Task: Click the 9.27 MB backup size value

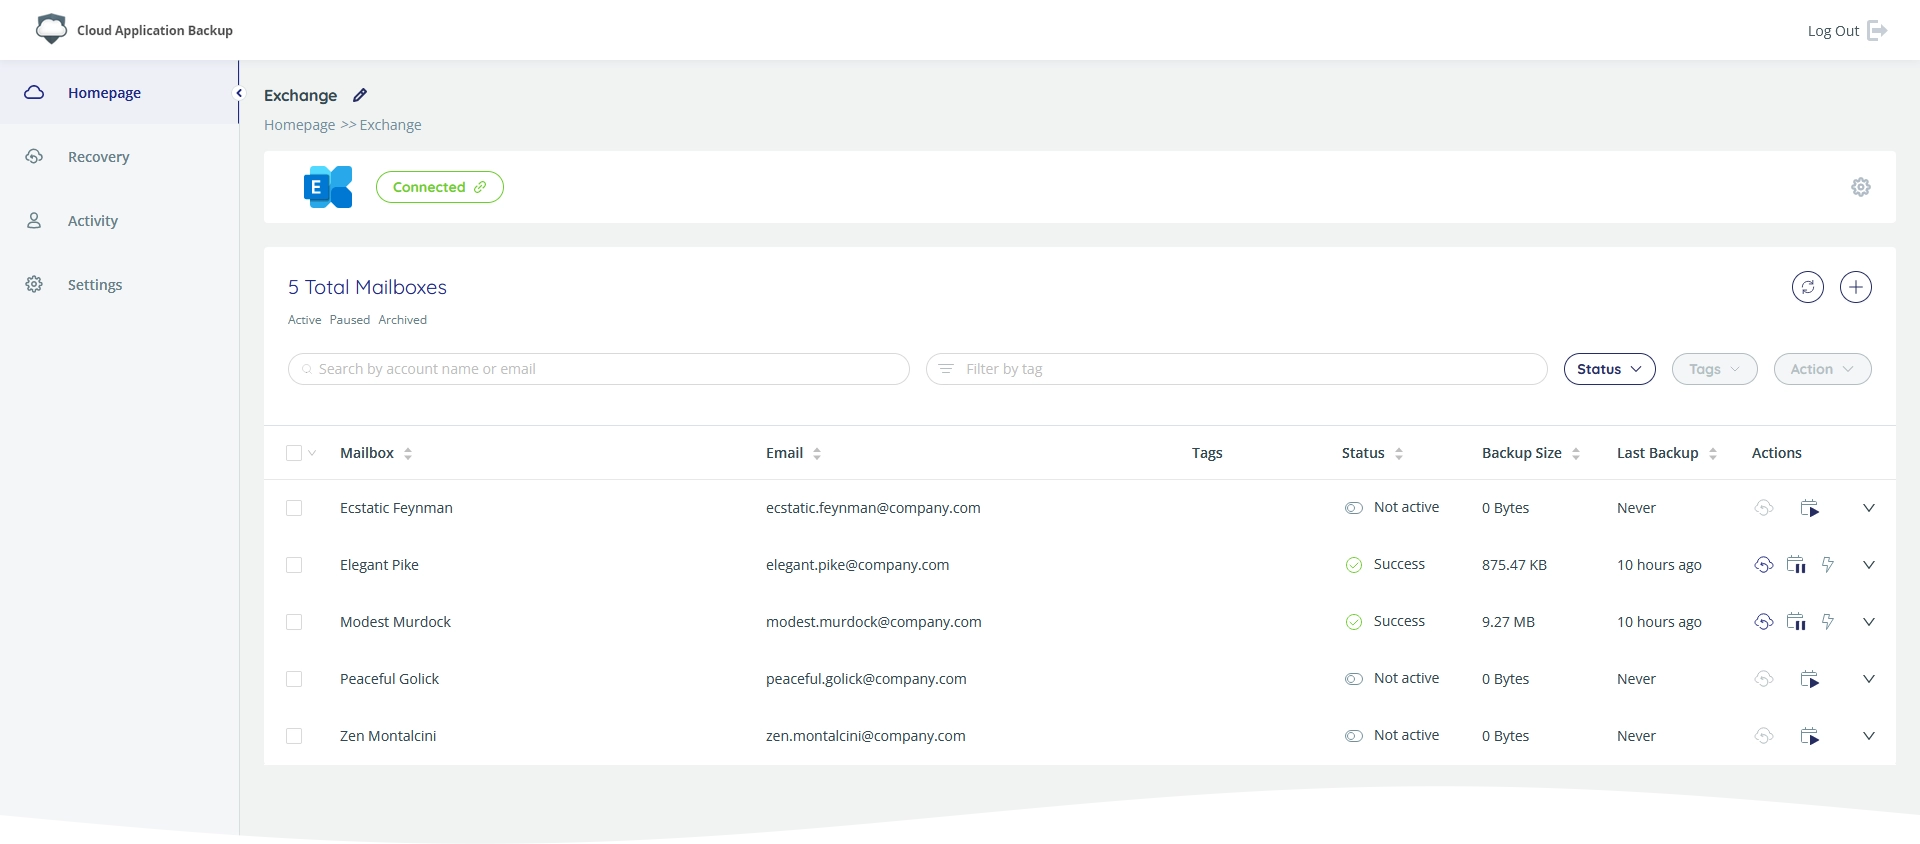Action: pos(1508,622)
